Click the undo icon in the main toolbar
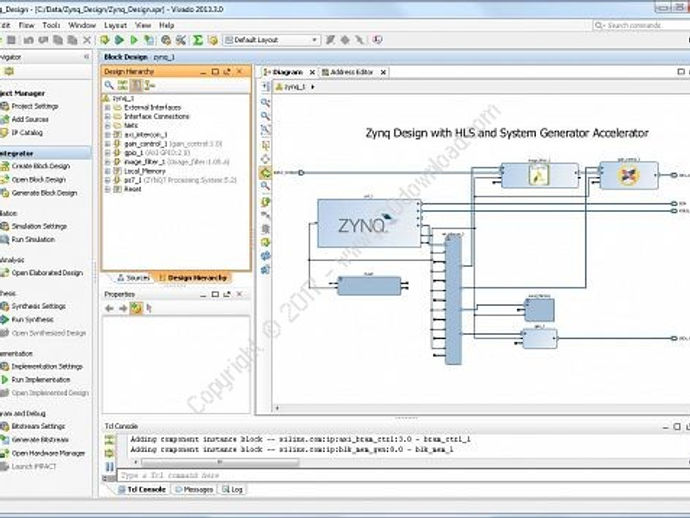 click(x=29, y=40)
